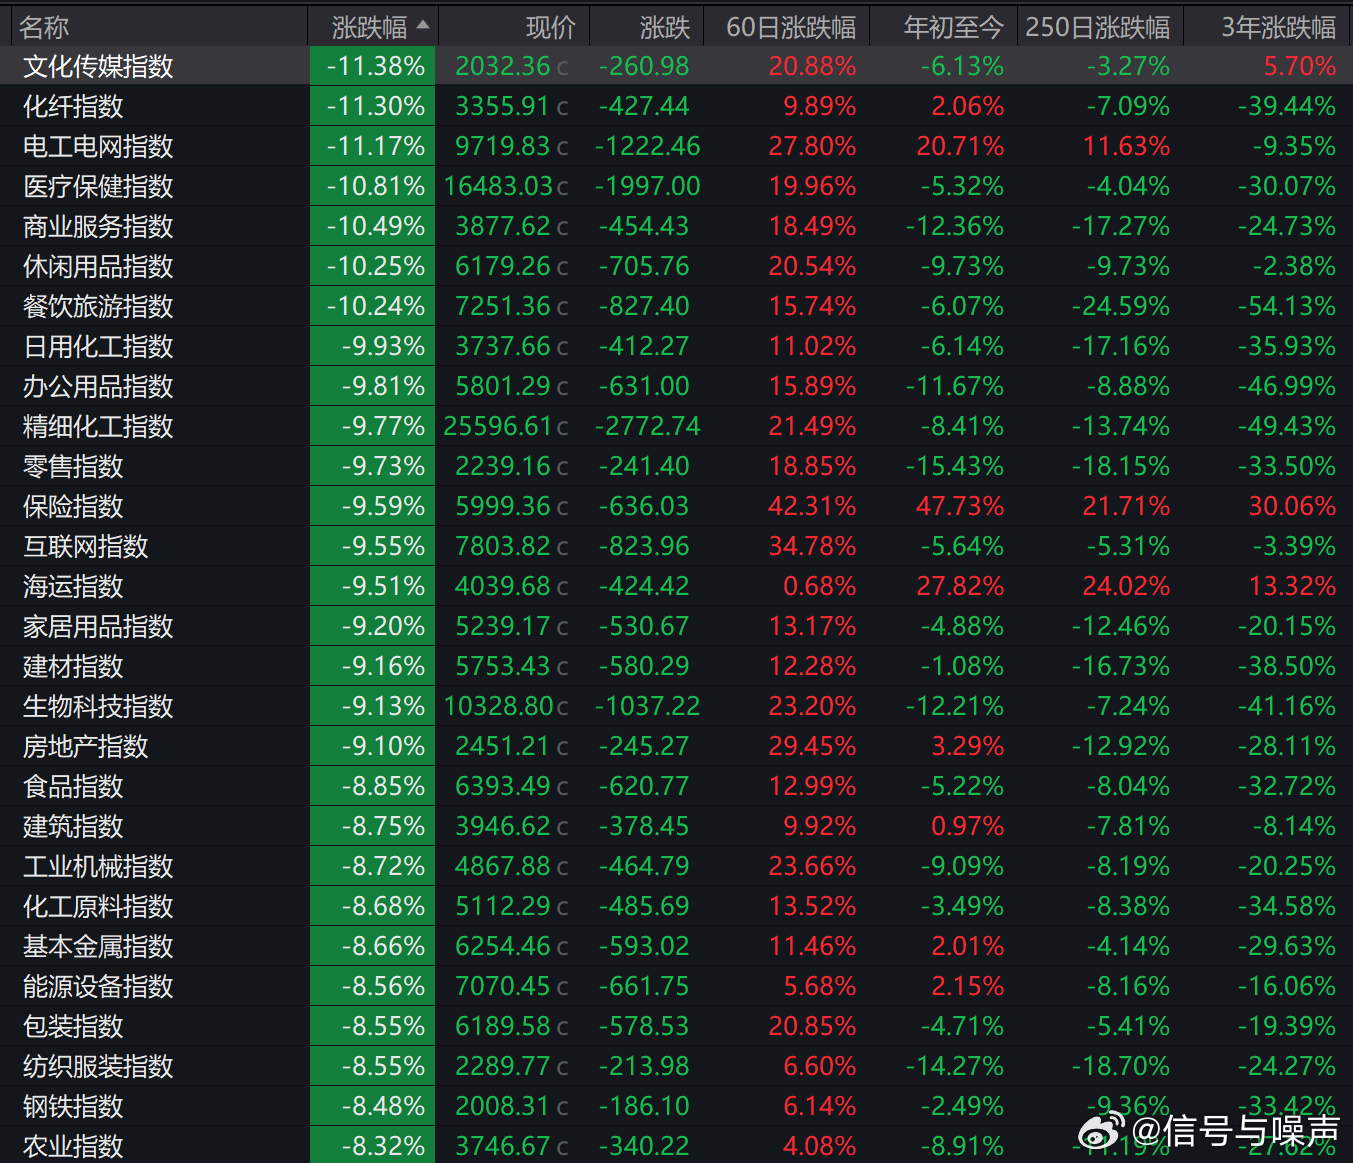Screen dimensions: 1353x1163
Task: Click the 房地产指数 name
Action: tap(85, 746)
